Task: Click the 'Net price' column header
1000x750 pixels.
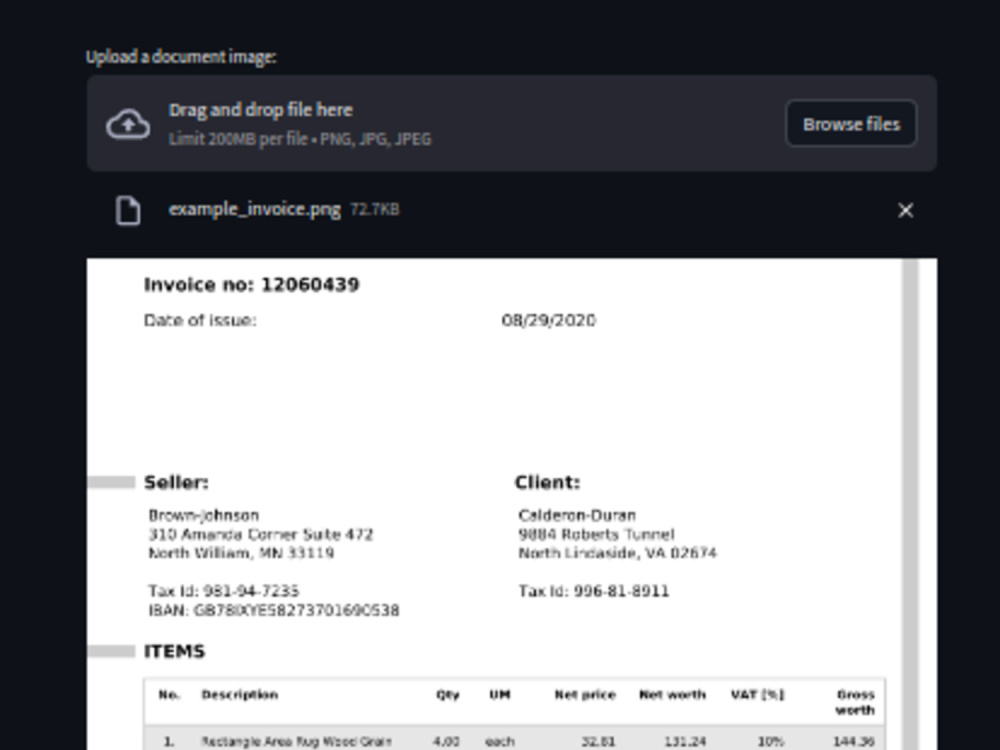Action: point(585,695)
